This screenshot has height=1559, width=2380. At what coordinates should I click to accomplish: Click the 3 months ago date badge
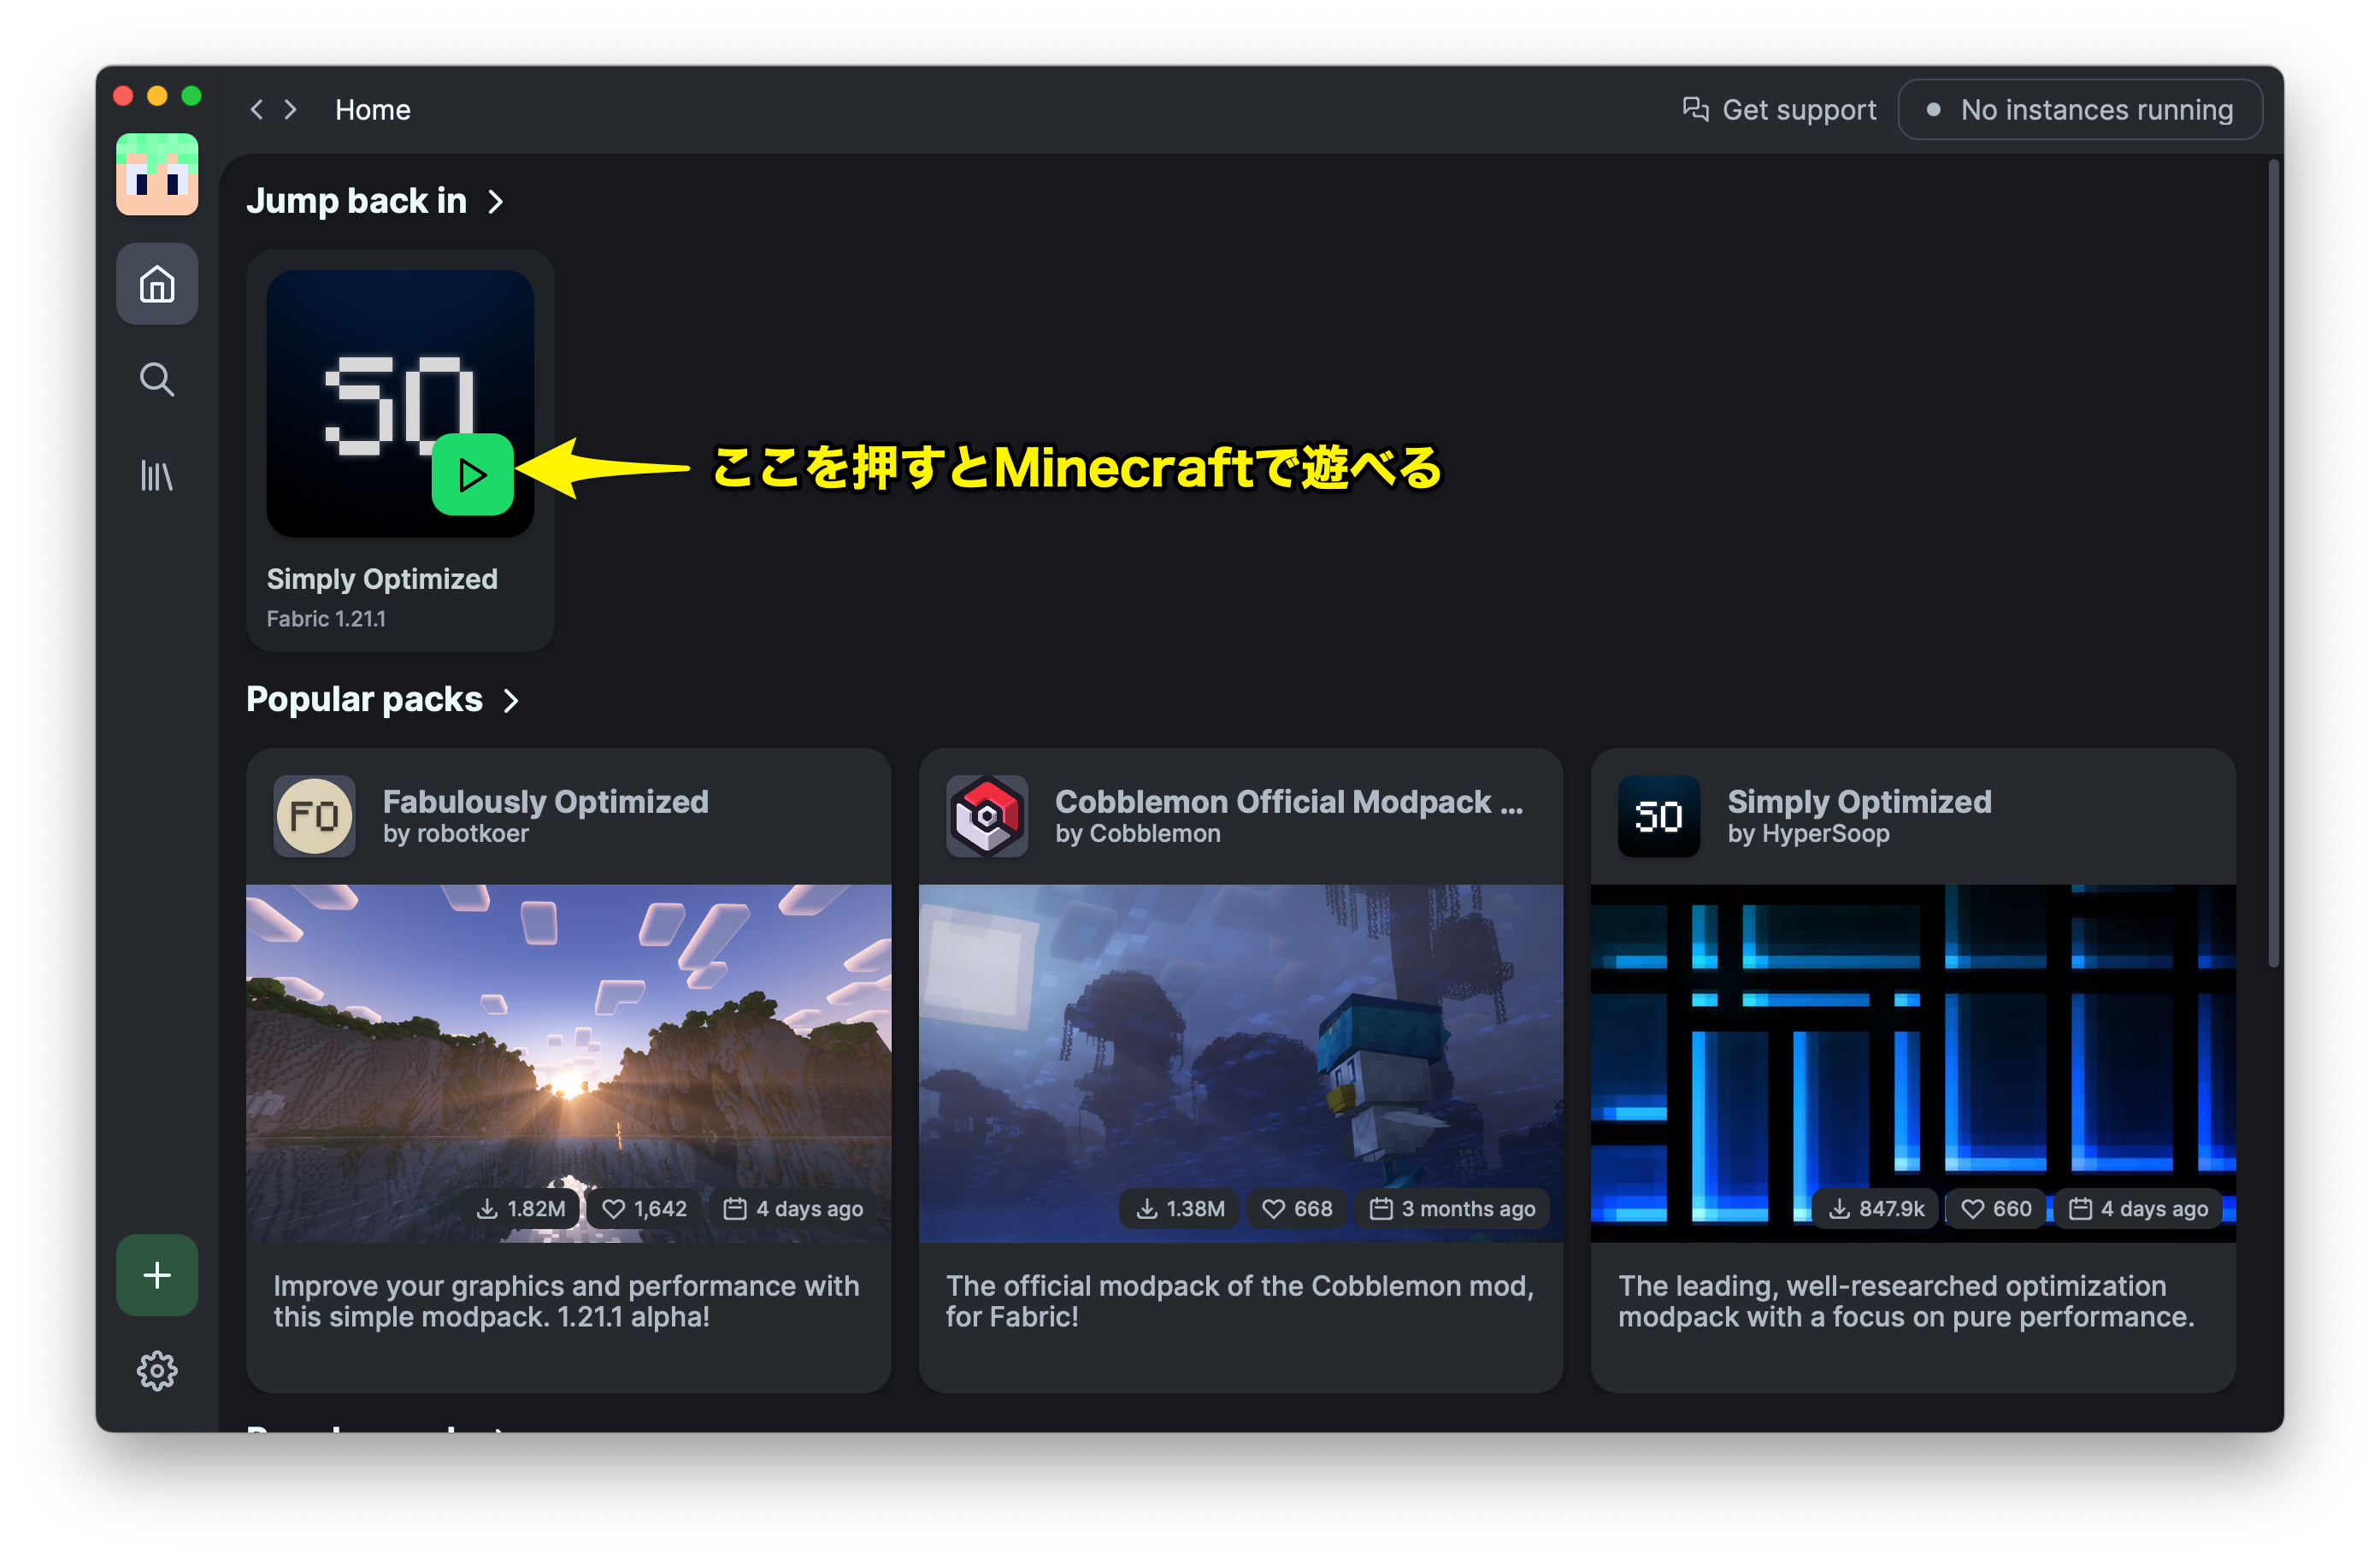tap(1452, 1209)
